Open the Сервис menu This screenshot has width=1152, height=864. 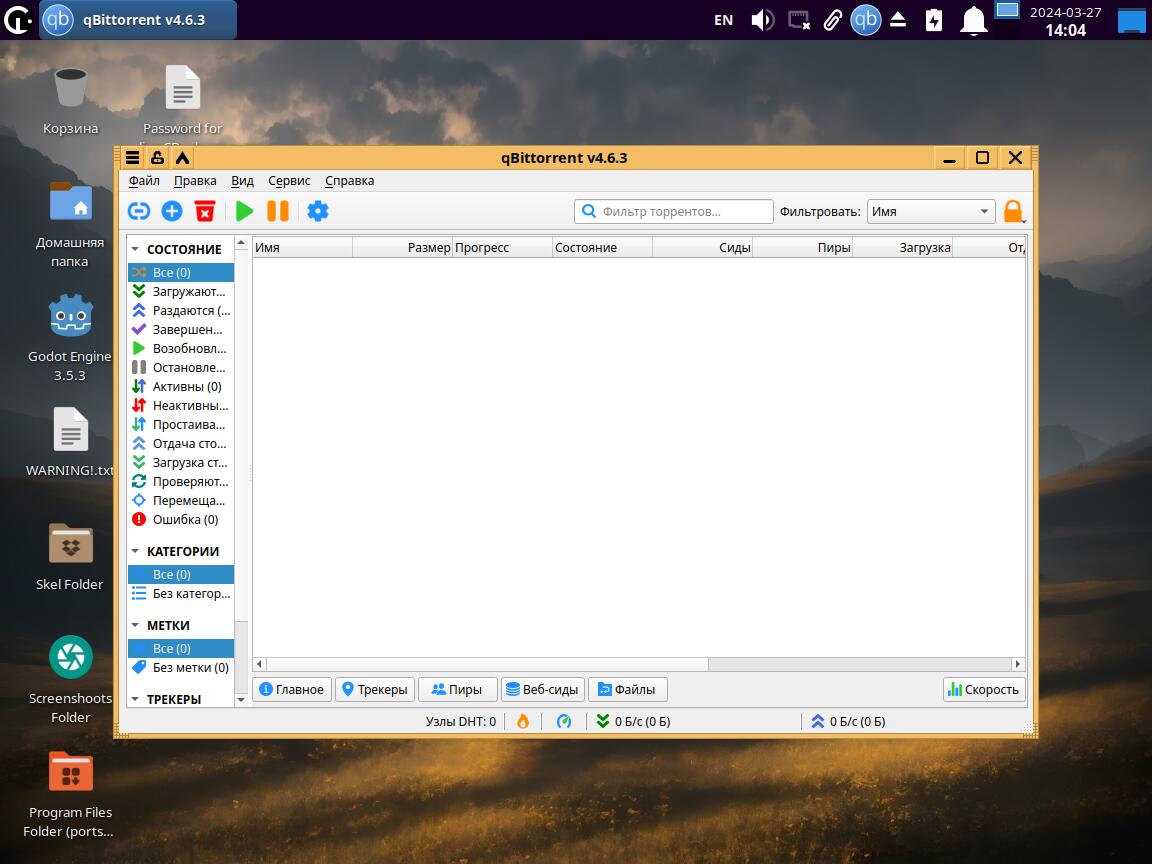289,181
